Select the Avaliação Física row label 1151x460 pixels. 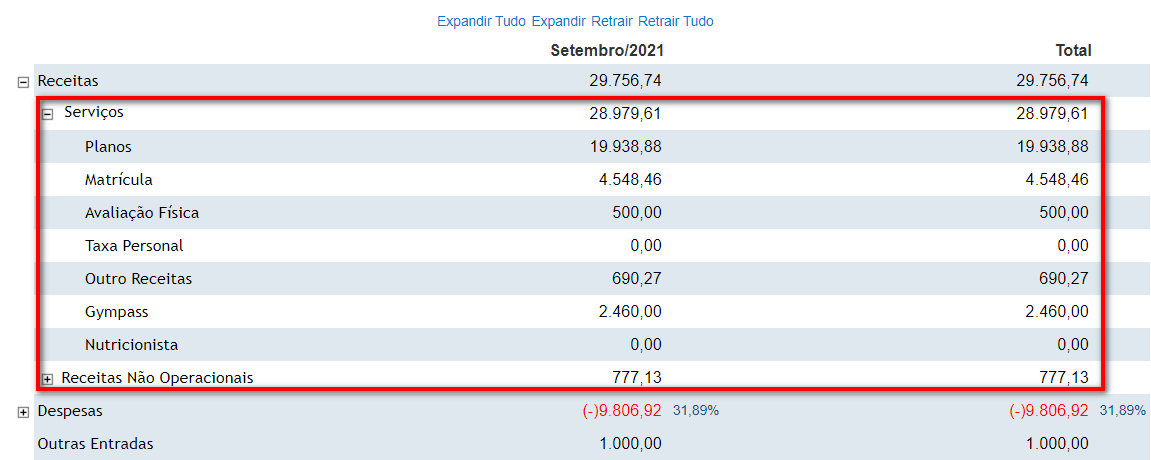[141, 213]
